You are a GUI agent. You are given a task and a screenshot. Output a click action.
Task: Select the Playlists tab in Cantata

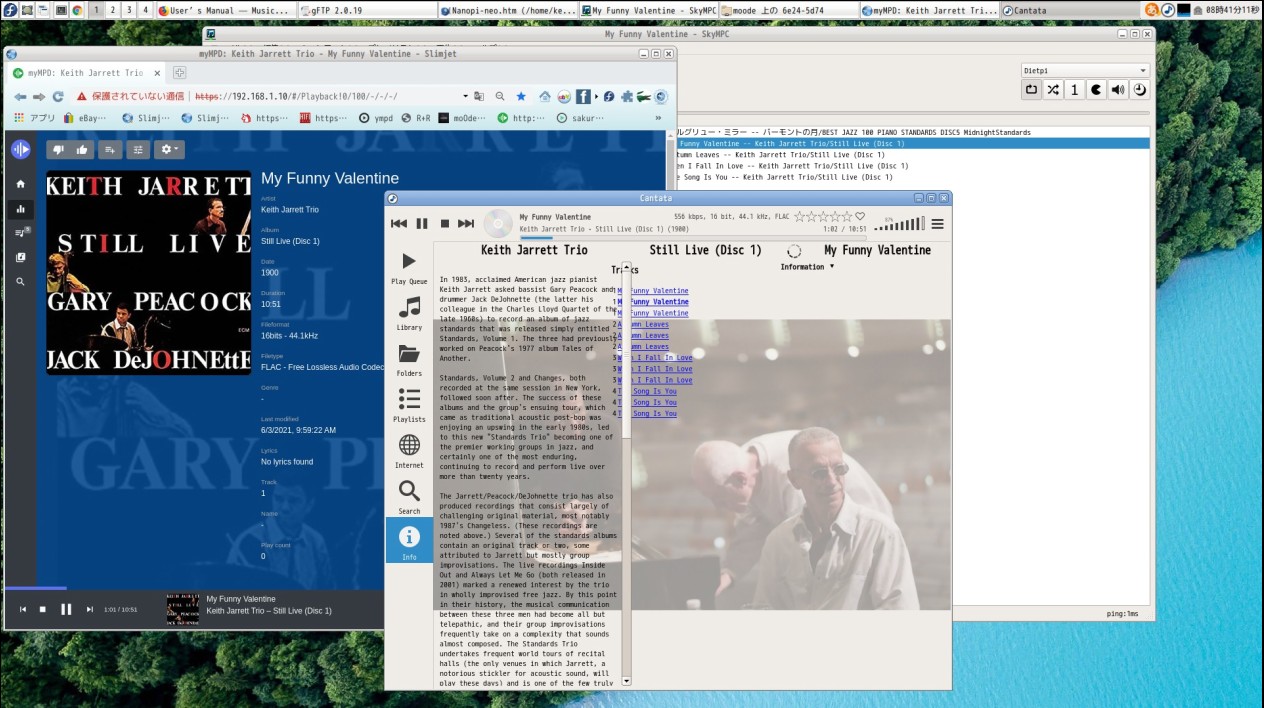click(x=409, y=405)
